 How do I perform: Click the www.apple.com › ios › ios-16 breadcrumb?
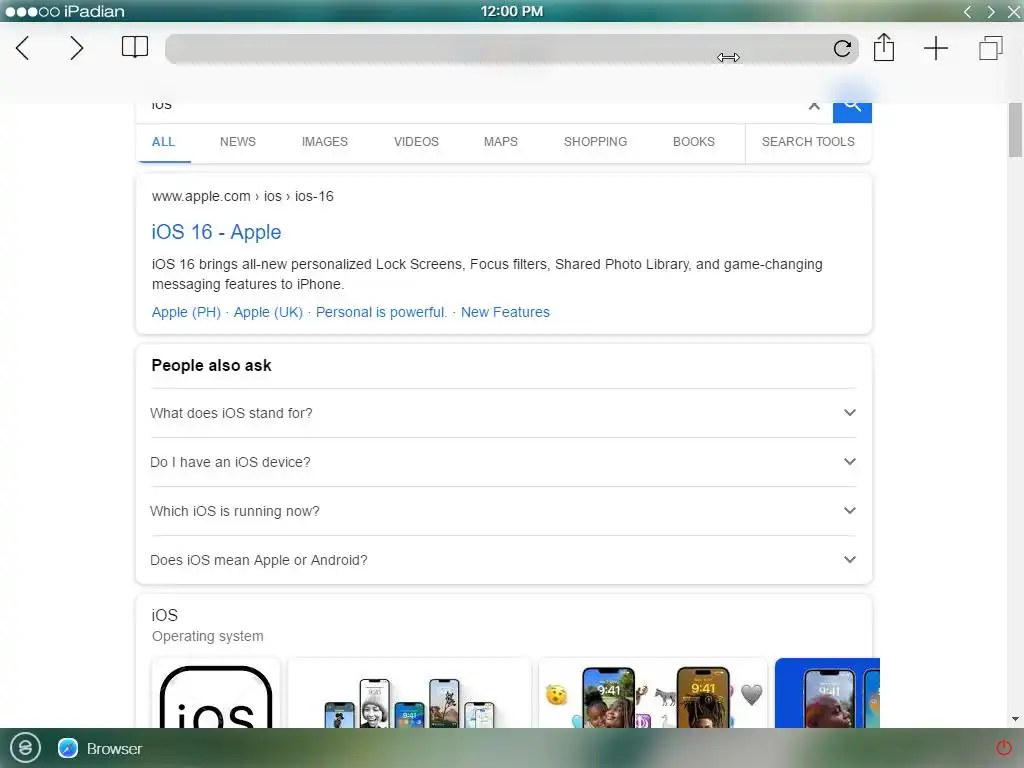[x=242, y=196]
